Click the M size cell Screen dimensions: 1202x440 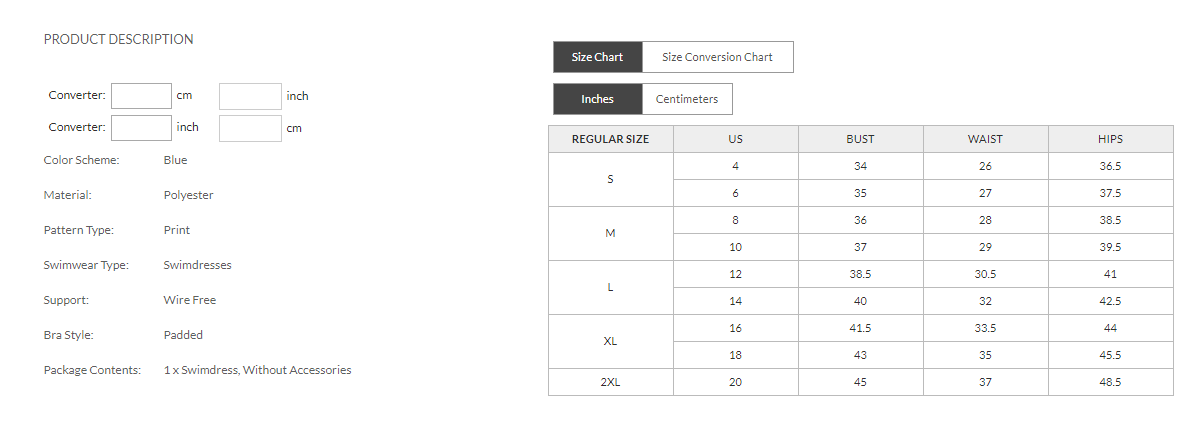[610, 233]
